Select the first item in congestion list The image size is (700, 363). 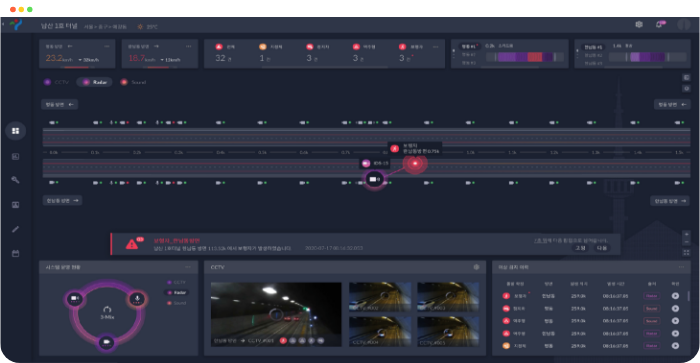[x=468, y=46]
